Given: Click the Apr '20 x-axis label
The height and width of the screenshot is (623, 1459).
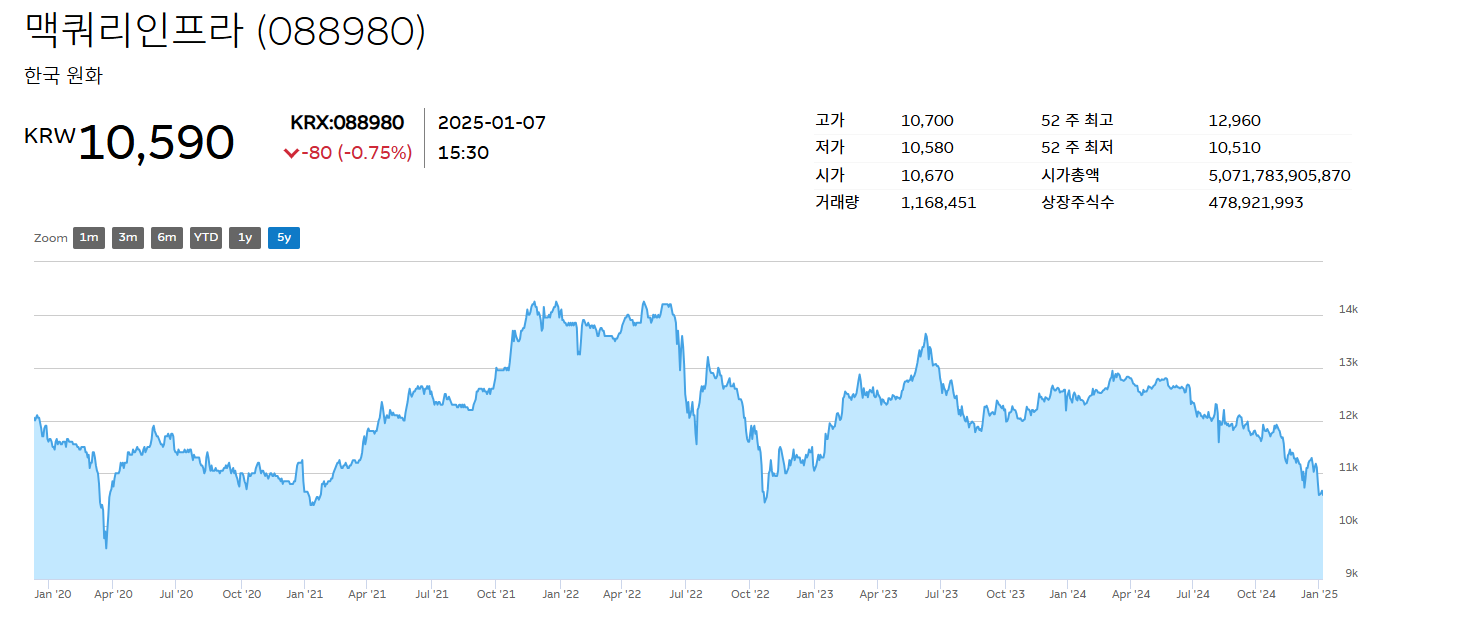Looking at the screenshot, I should point(113,594).
